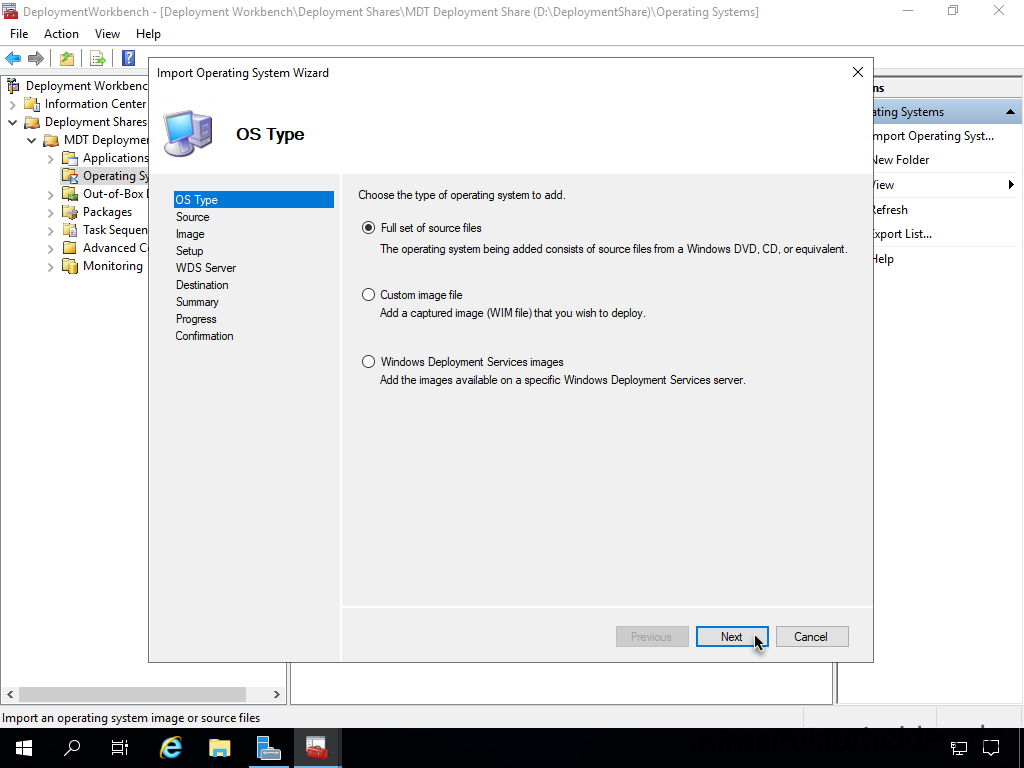Click the tree pane scroll left arrow
Viewport: 1024px width, 768px height.
tap(10, 694)
